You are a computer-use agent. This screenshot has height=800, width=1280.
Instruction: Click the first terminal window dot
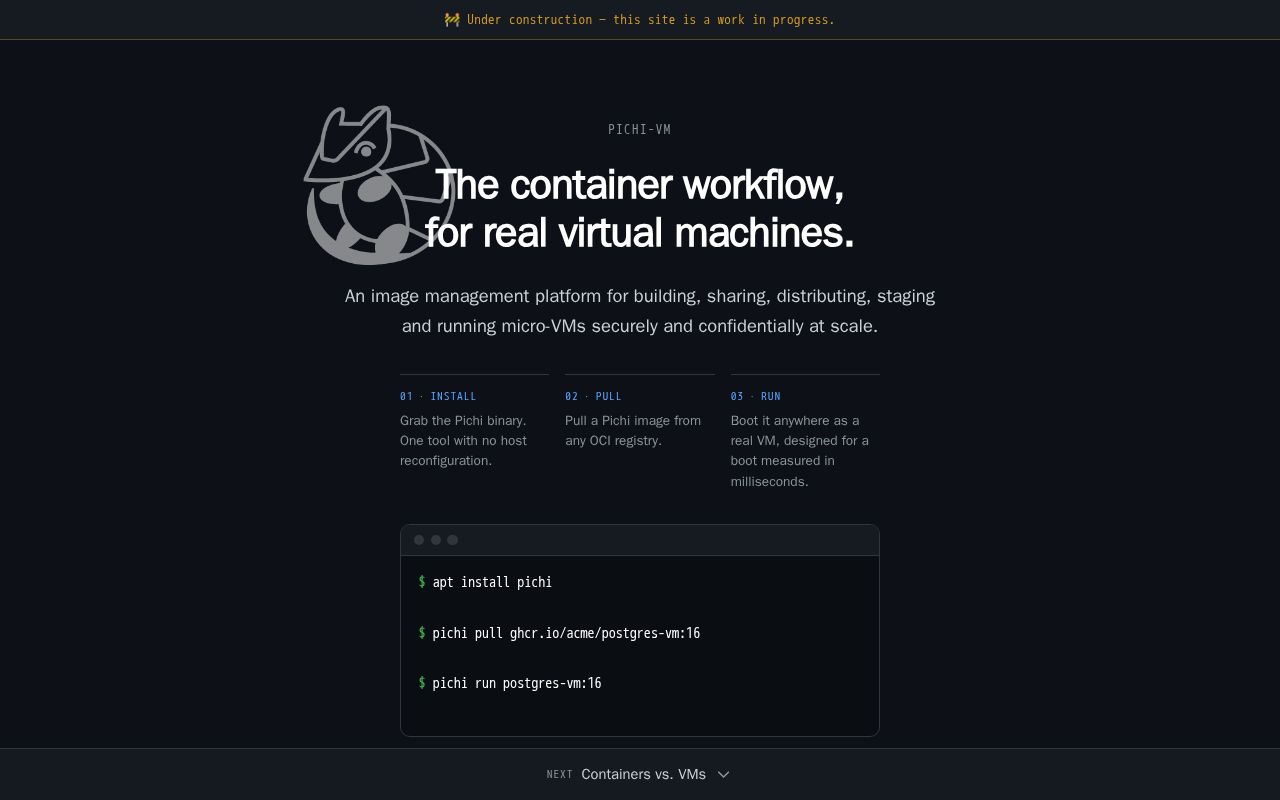click(x=419, y=540)
